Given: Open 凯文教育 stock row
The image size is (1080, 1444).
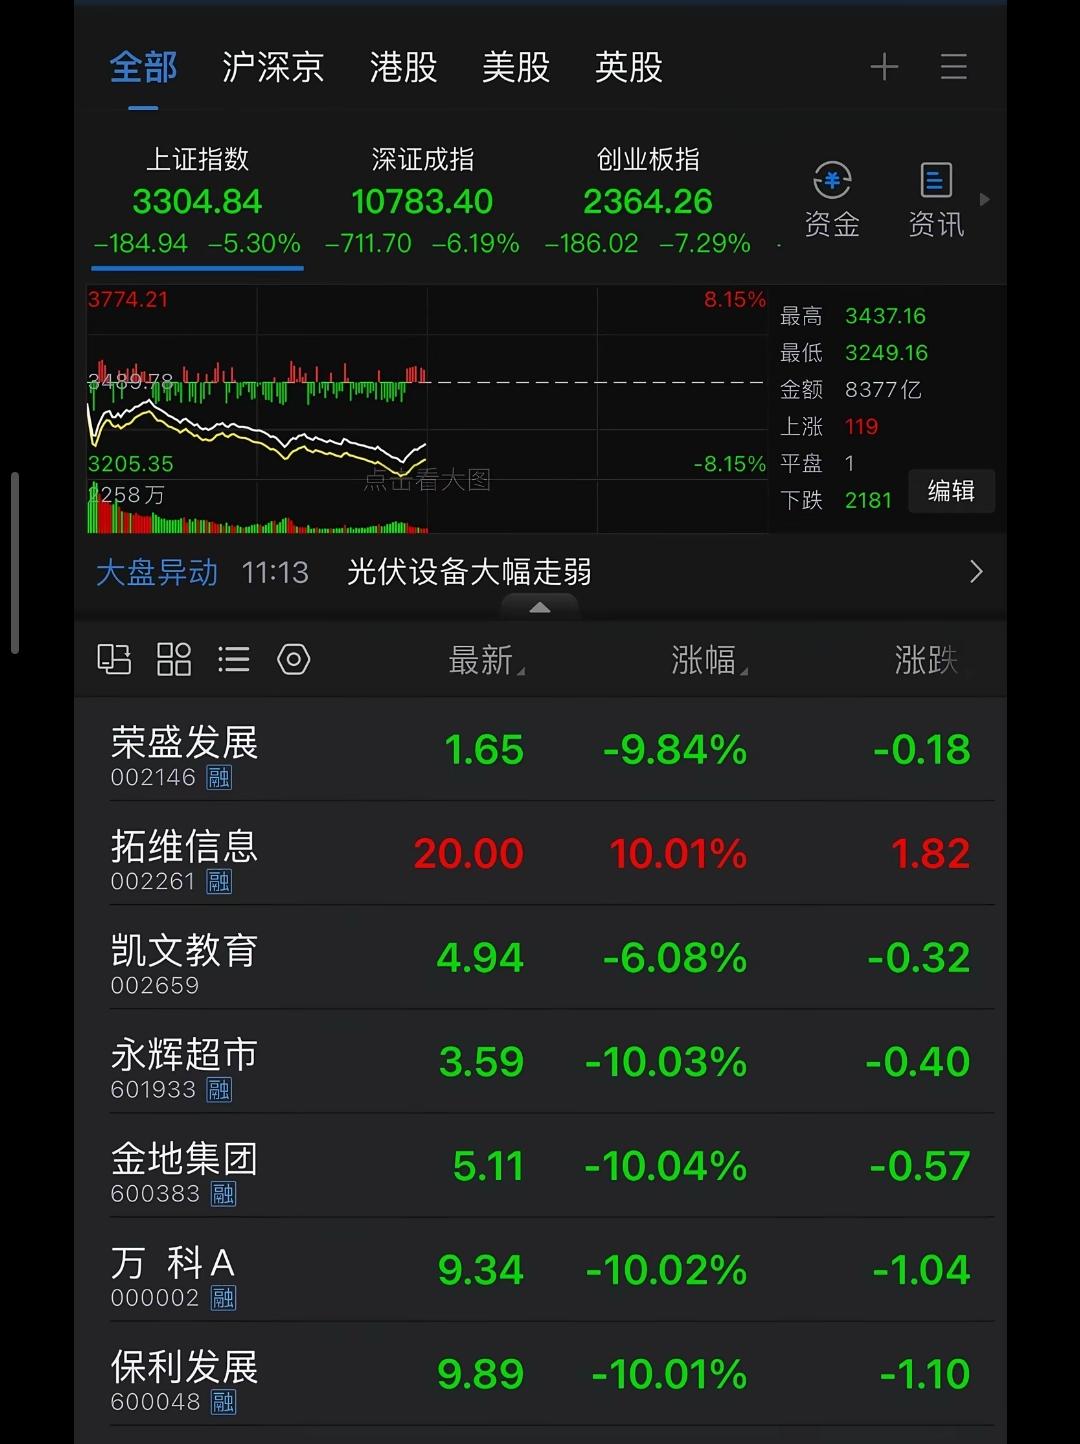Looking at the screenshot, I should click(540, 958).
